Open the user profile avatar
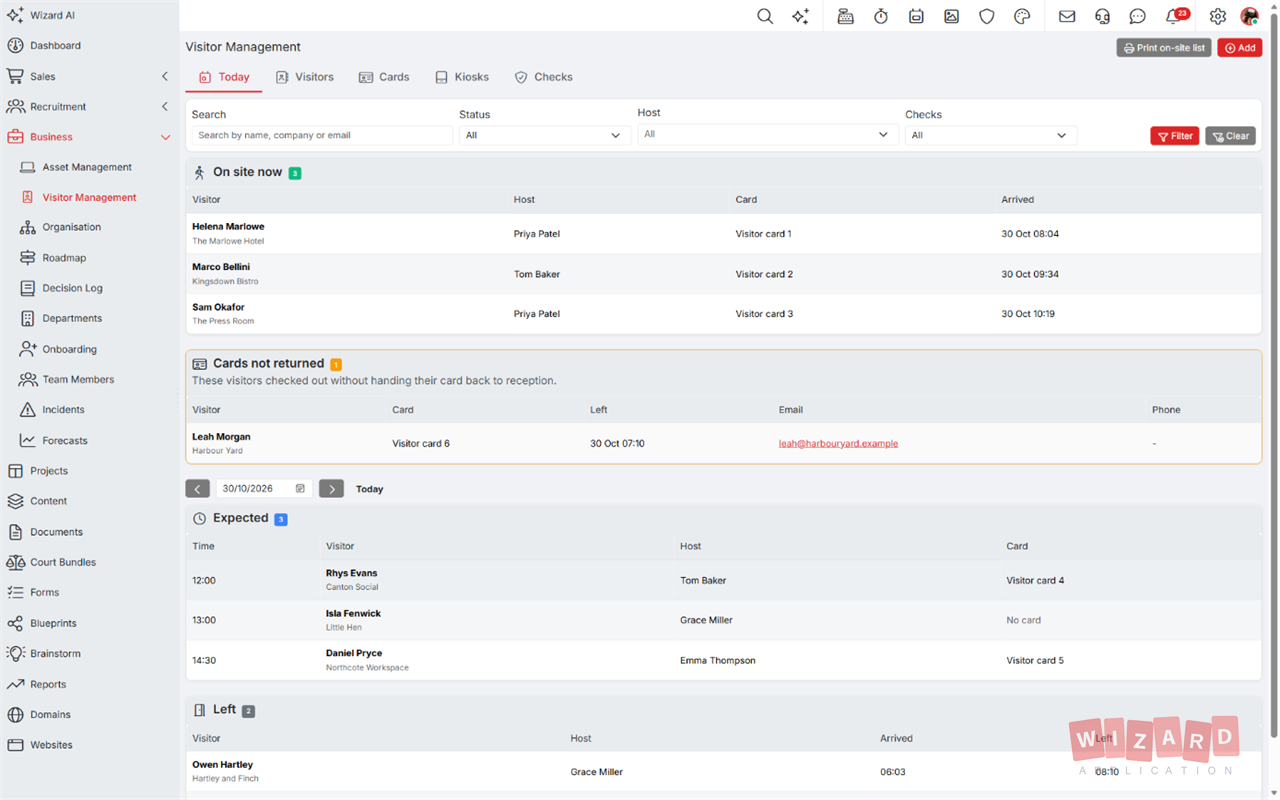 [x=1249, y=16]
